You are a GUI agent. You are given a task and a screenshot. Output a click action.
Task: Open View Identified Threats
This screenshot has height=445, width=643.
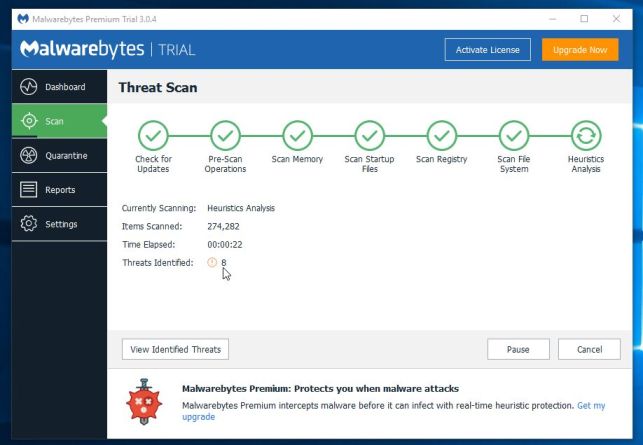point(175,349)
